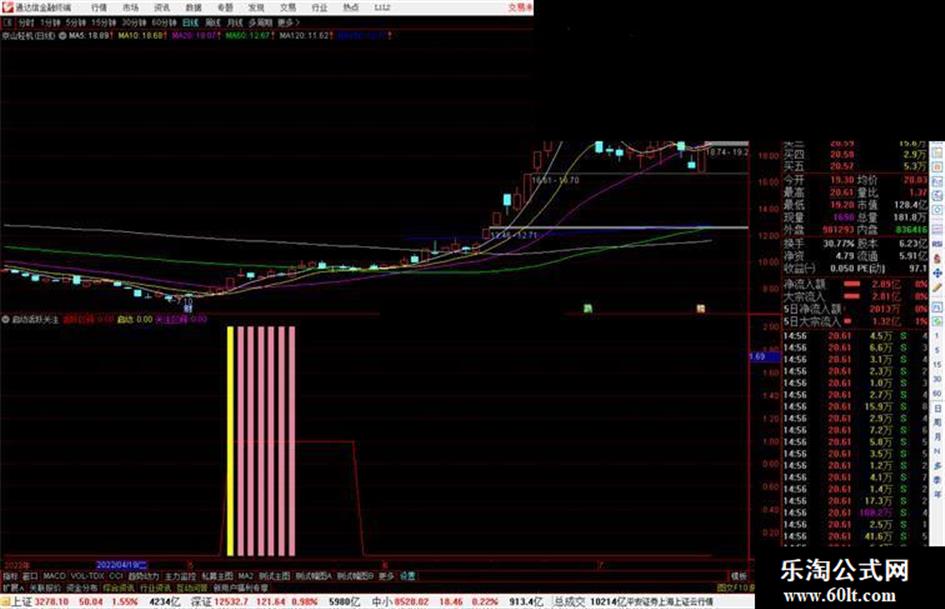
Task: Click the 5日大宗流入 row
Action: pos(855,321)
